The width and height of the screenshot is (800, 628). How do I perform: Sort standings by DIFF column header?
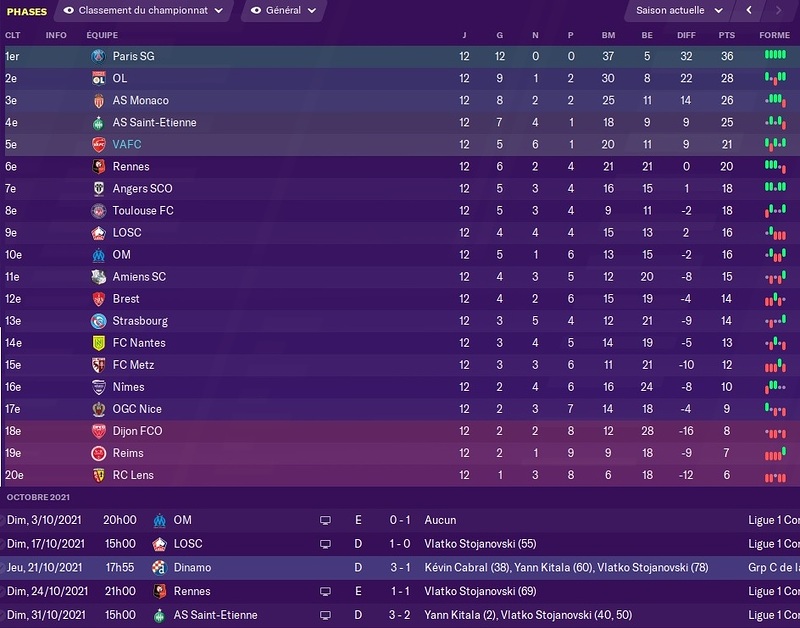coord(687,35)
